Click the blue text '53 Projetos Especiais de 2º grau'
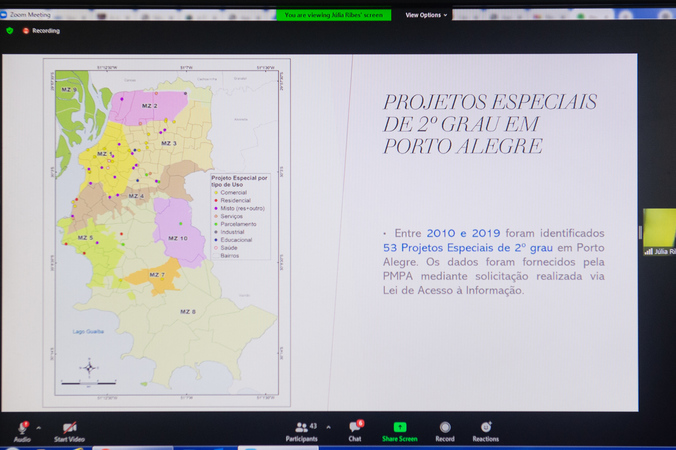Viewport: 676px width, 450px height. (468, 248)
